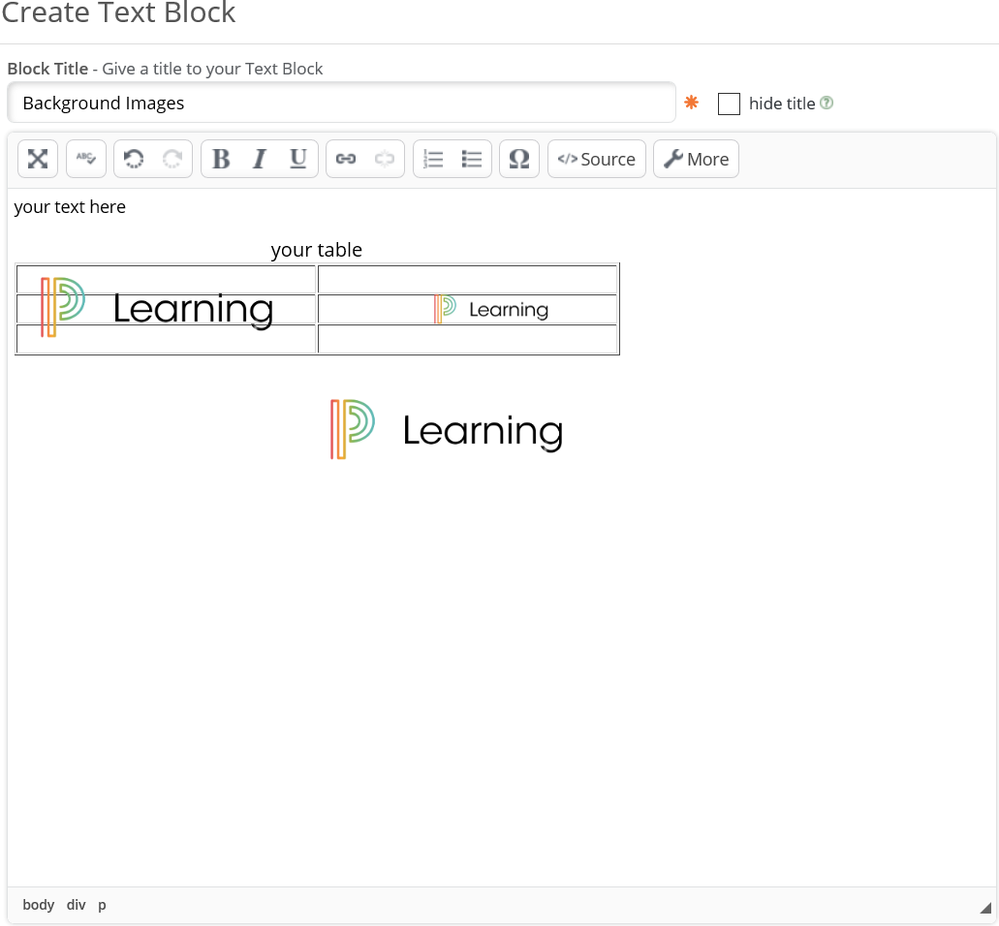Image resolution: width=999 pixels, height=926 pixels.
Task: Select the small Learning logo in right table cell
Action: [x=491, y=309]
